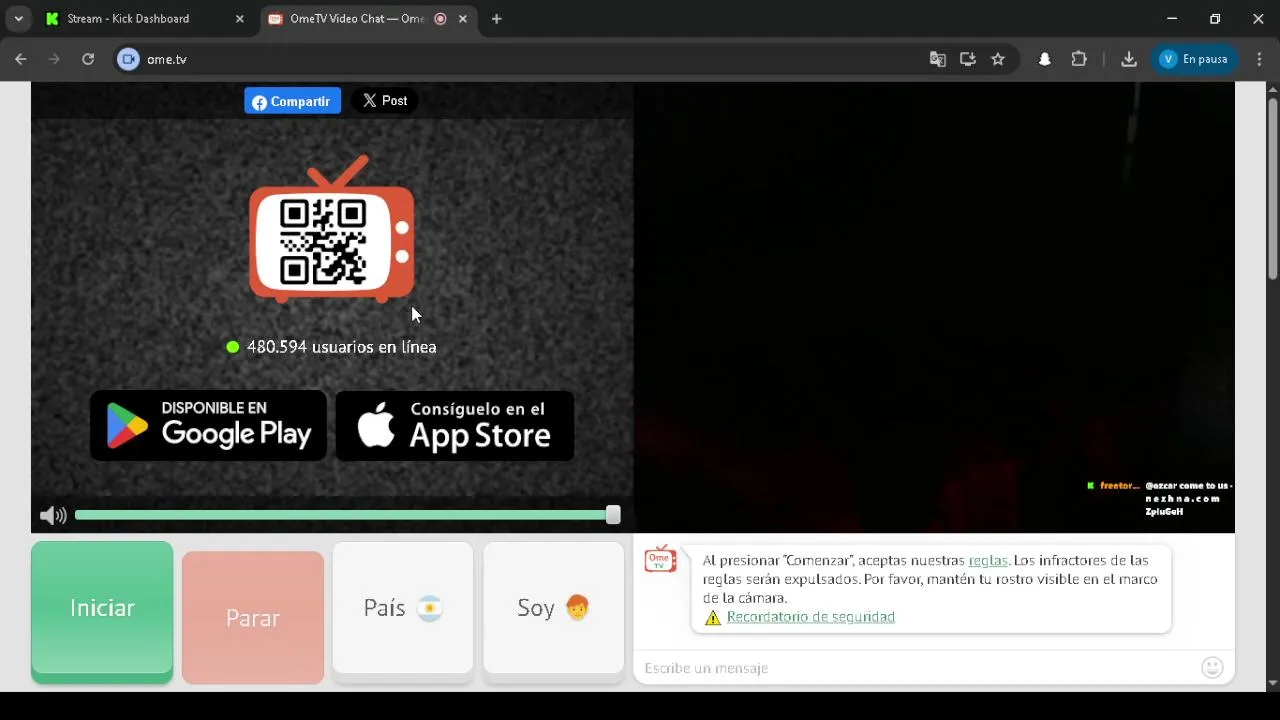
Task: Open a new browser tab
Action: click(x=497, y=18)
